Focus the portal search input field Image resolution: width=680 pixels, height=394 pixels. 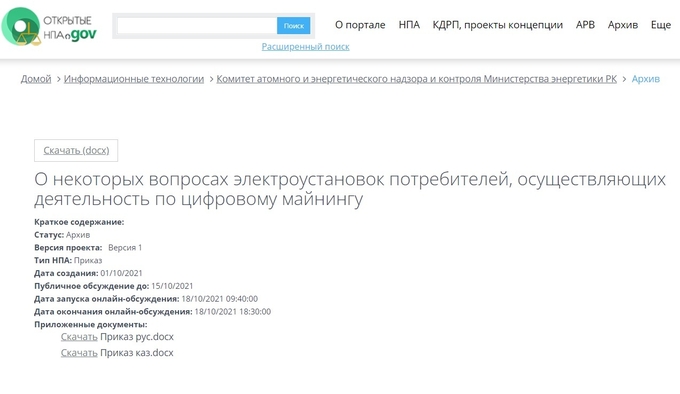coord(197,26)
